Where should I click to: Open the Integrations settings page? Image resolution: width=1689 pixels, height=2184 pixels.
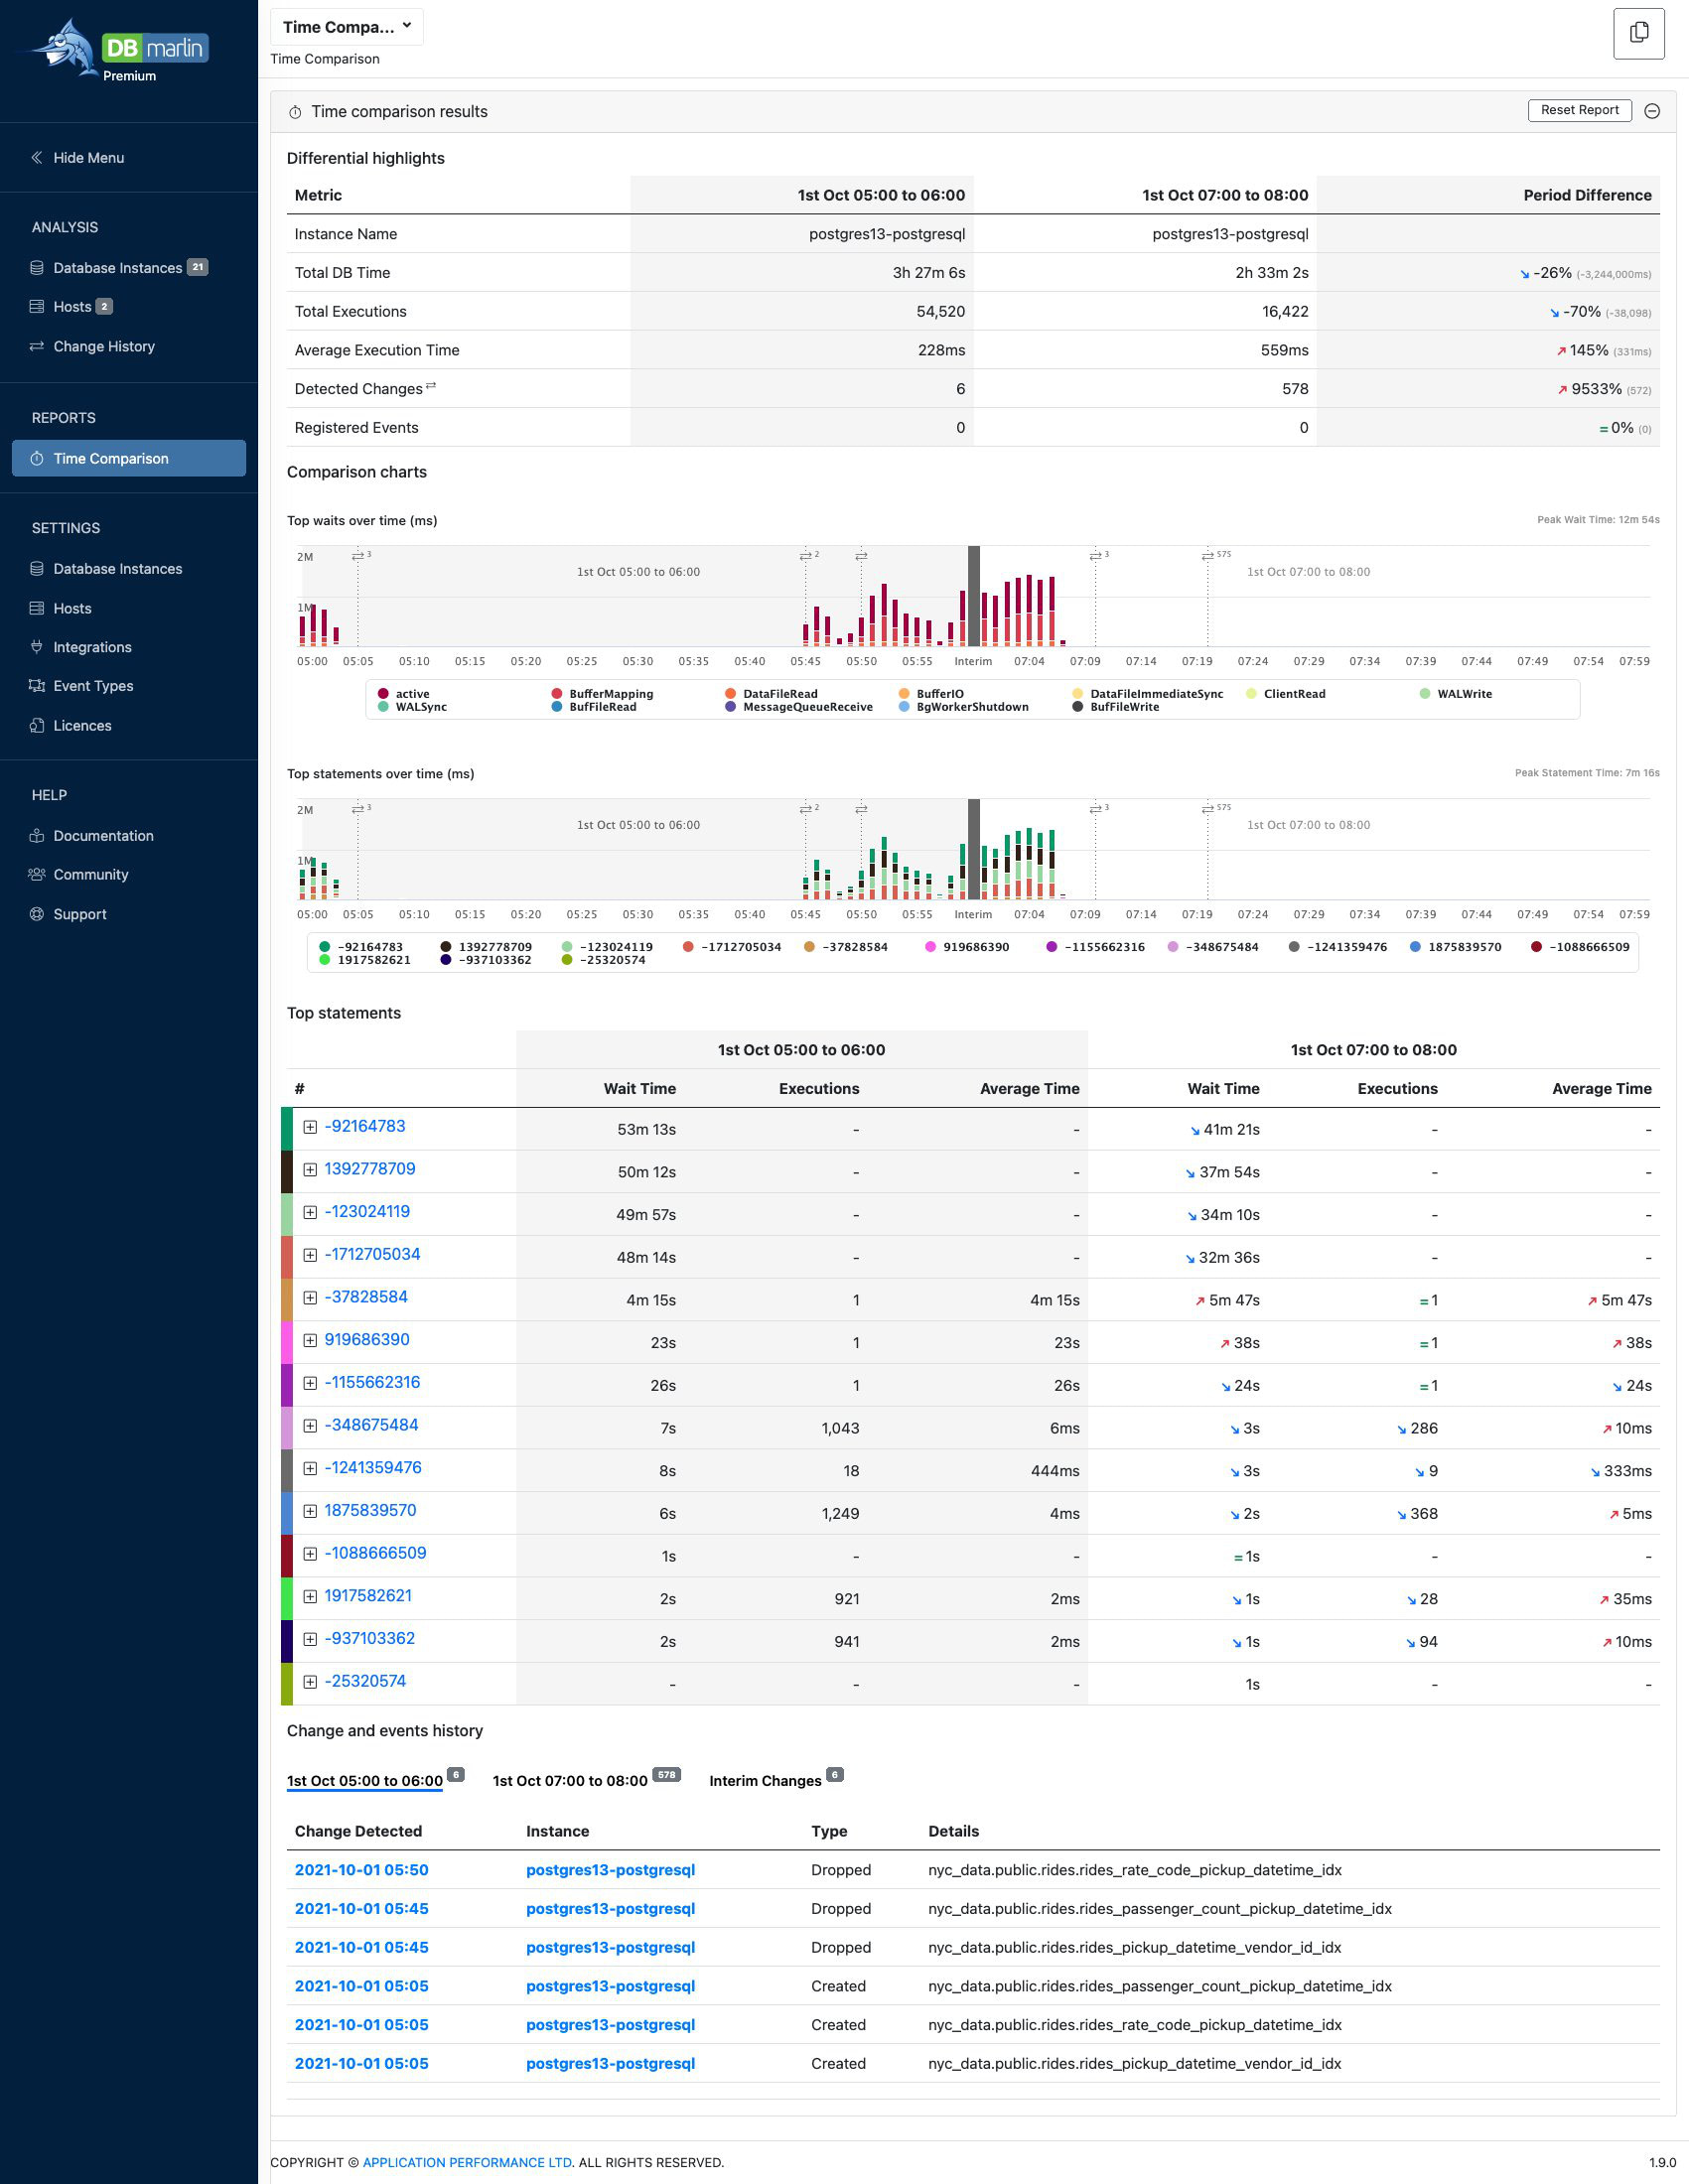point(92,647)
